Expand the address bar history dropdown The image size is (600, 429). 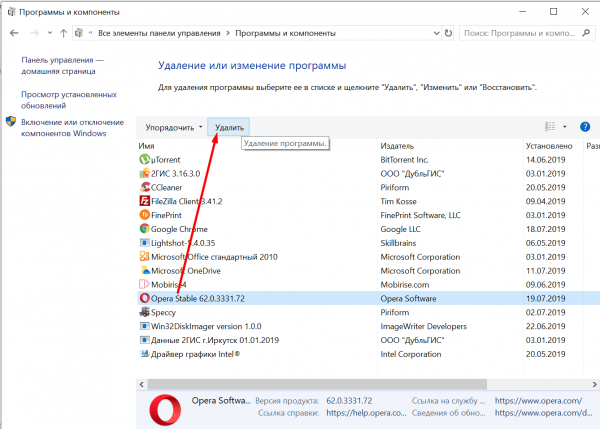pyautogui.click(x=436, y=33)
